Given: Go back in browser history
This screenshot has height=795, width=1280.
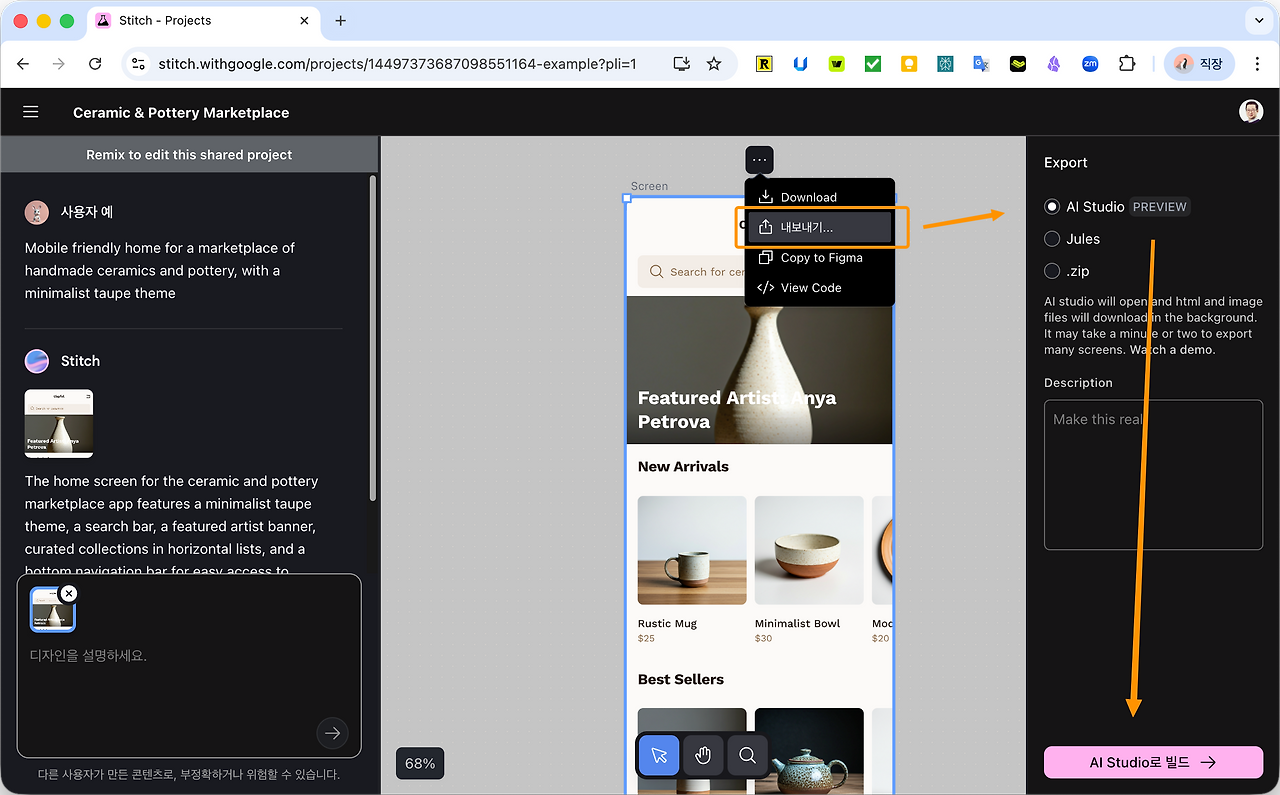Looking at the screenshot, I should pos(23,64).
